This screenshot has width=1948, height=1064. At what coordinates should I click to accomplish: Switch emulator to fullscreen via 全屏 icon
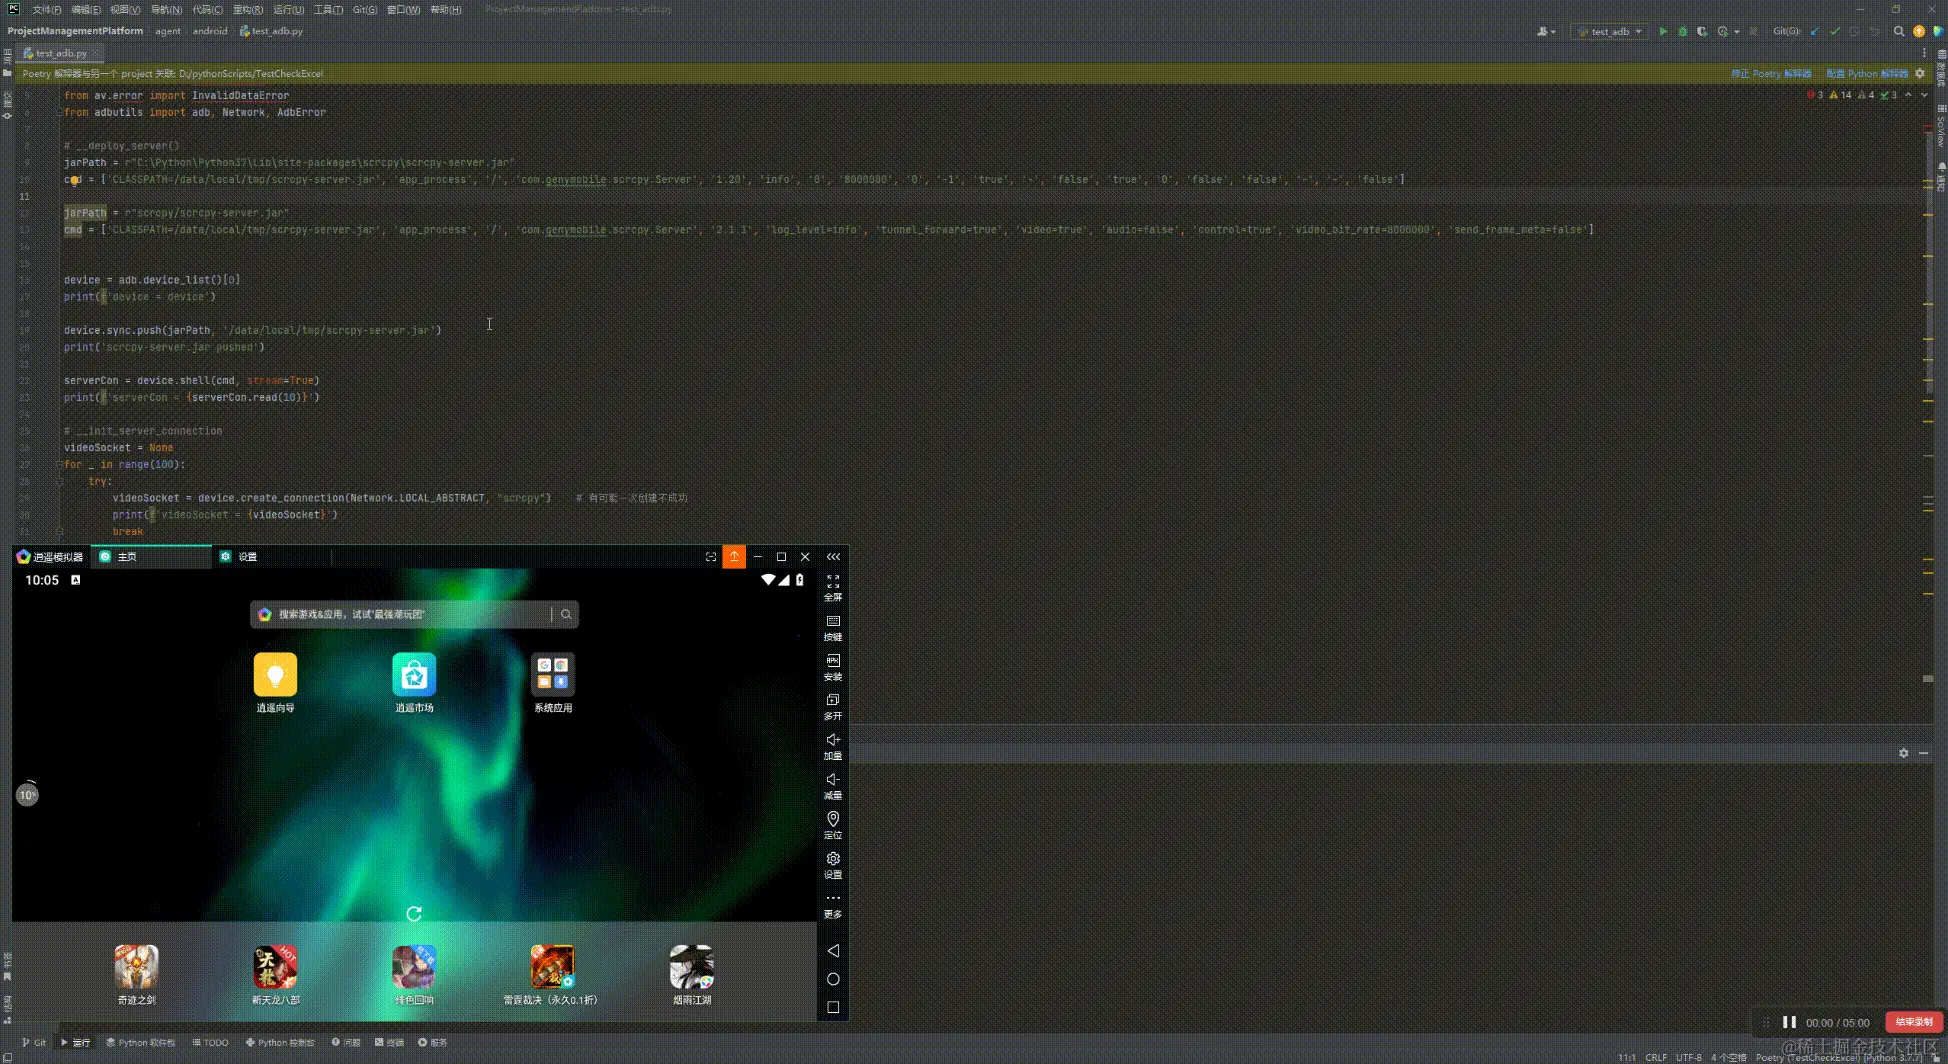(833, 587)
